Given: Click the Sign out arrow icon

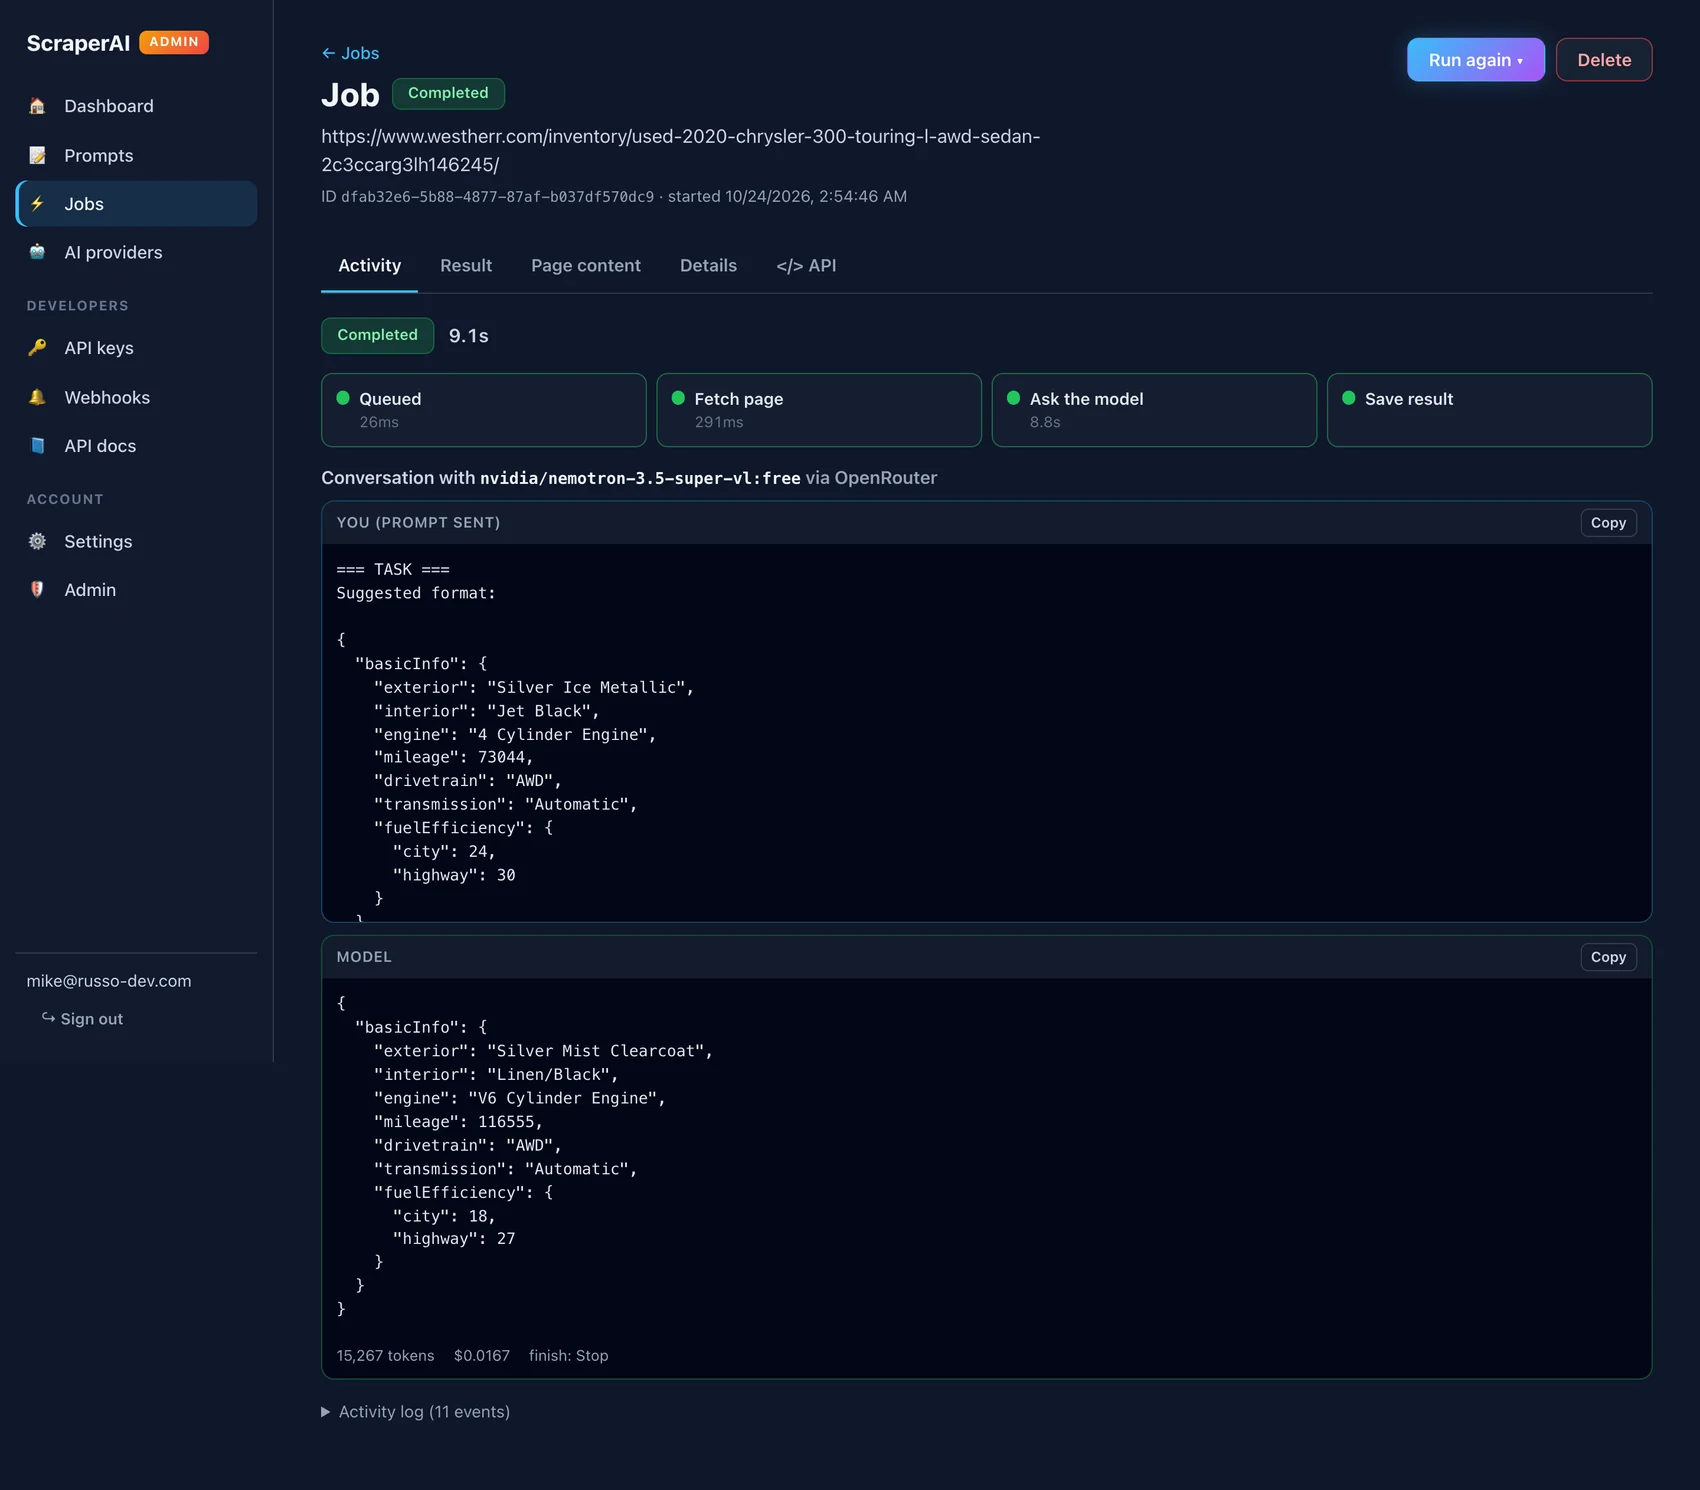Looking at the screenshot, I should (48, 1018).
